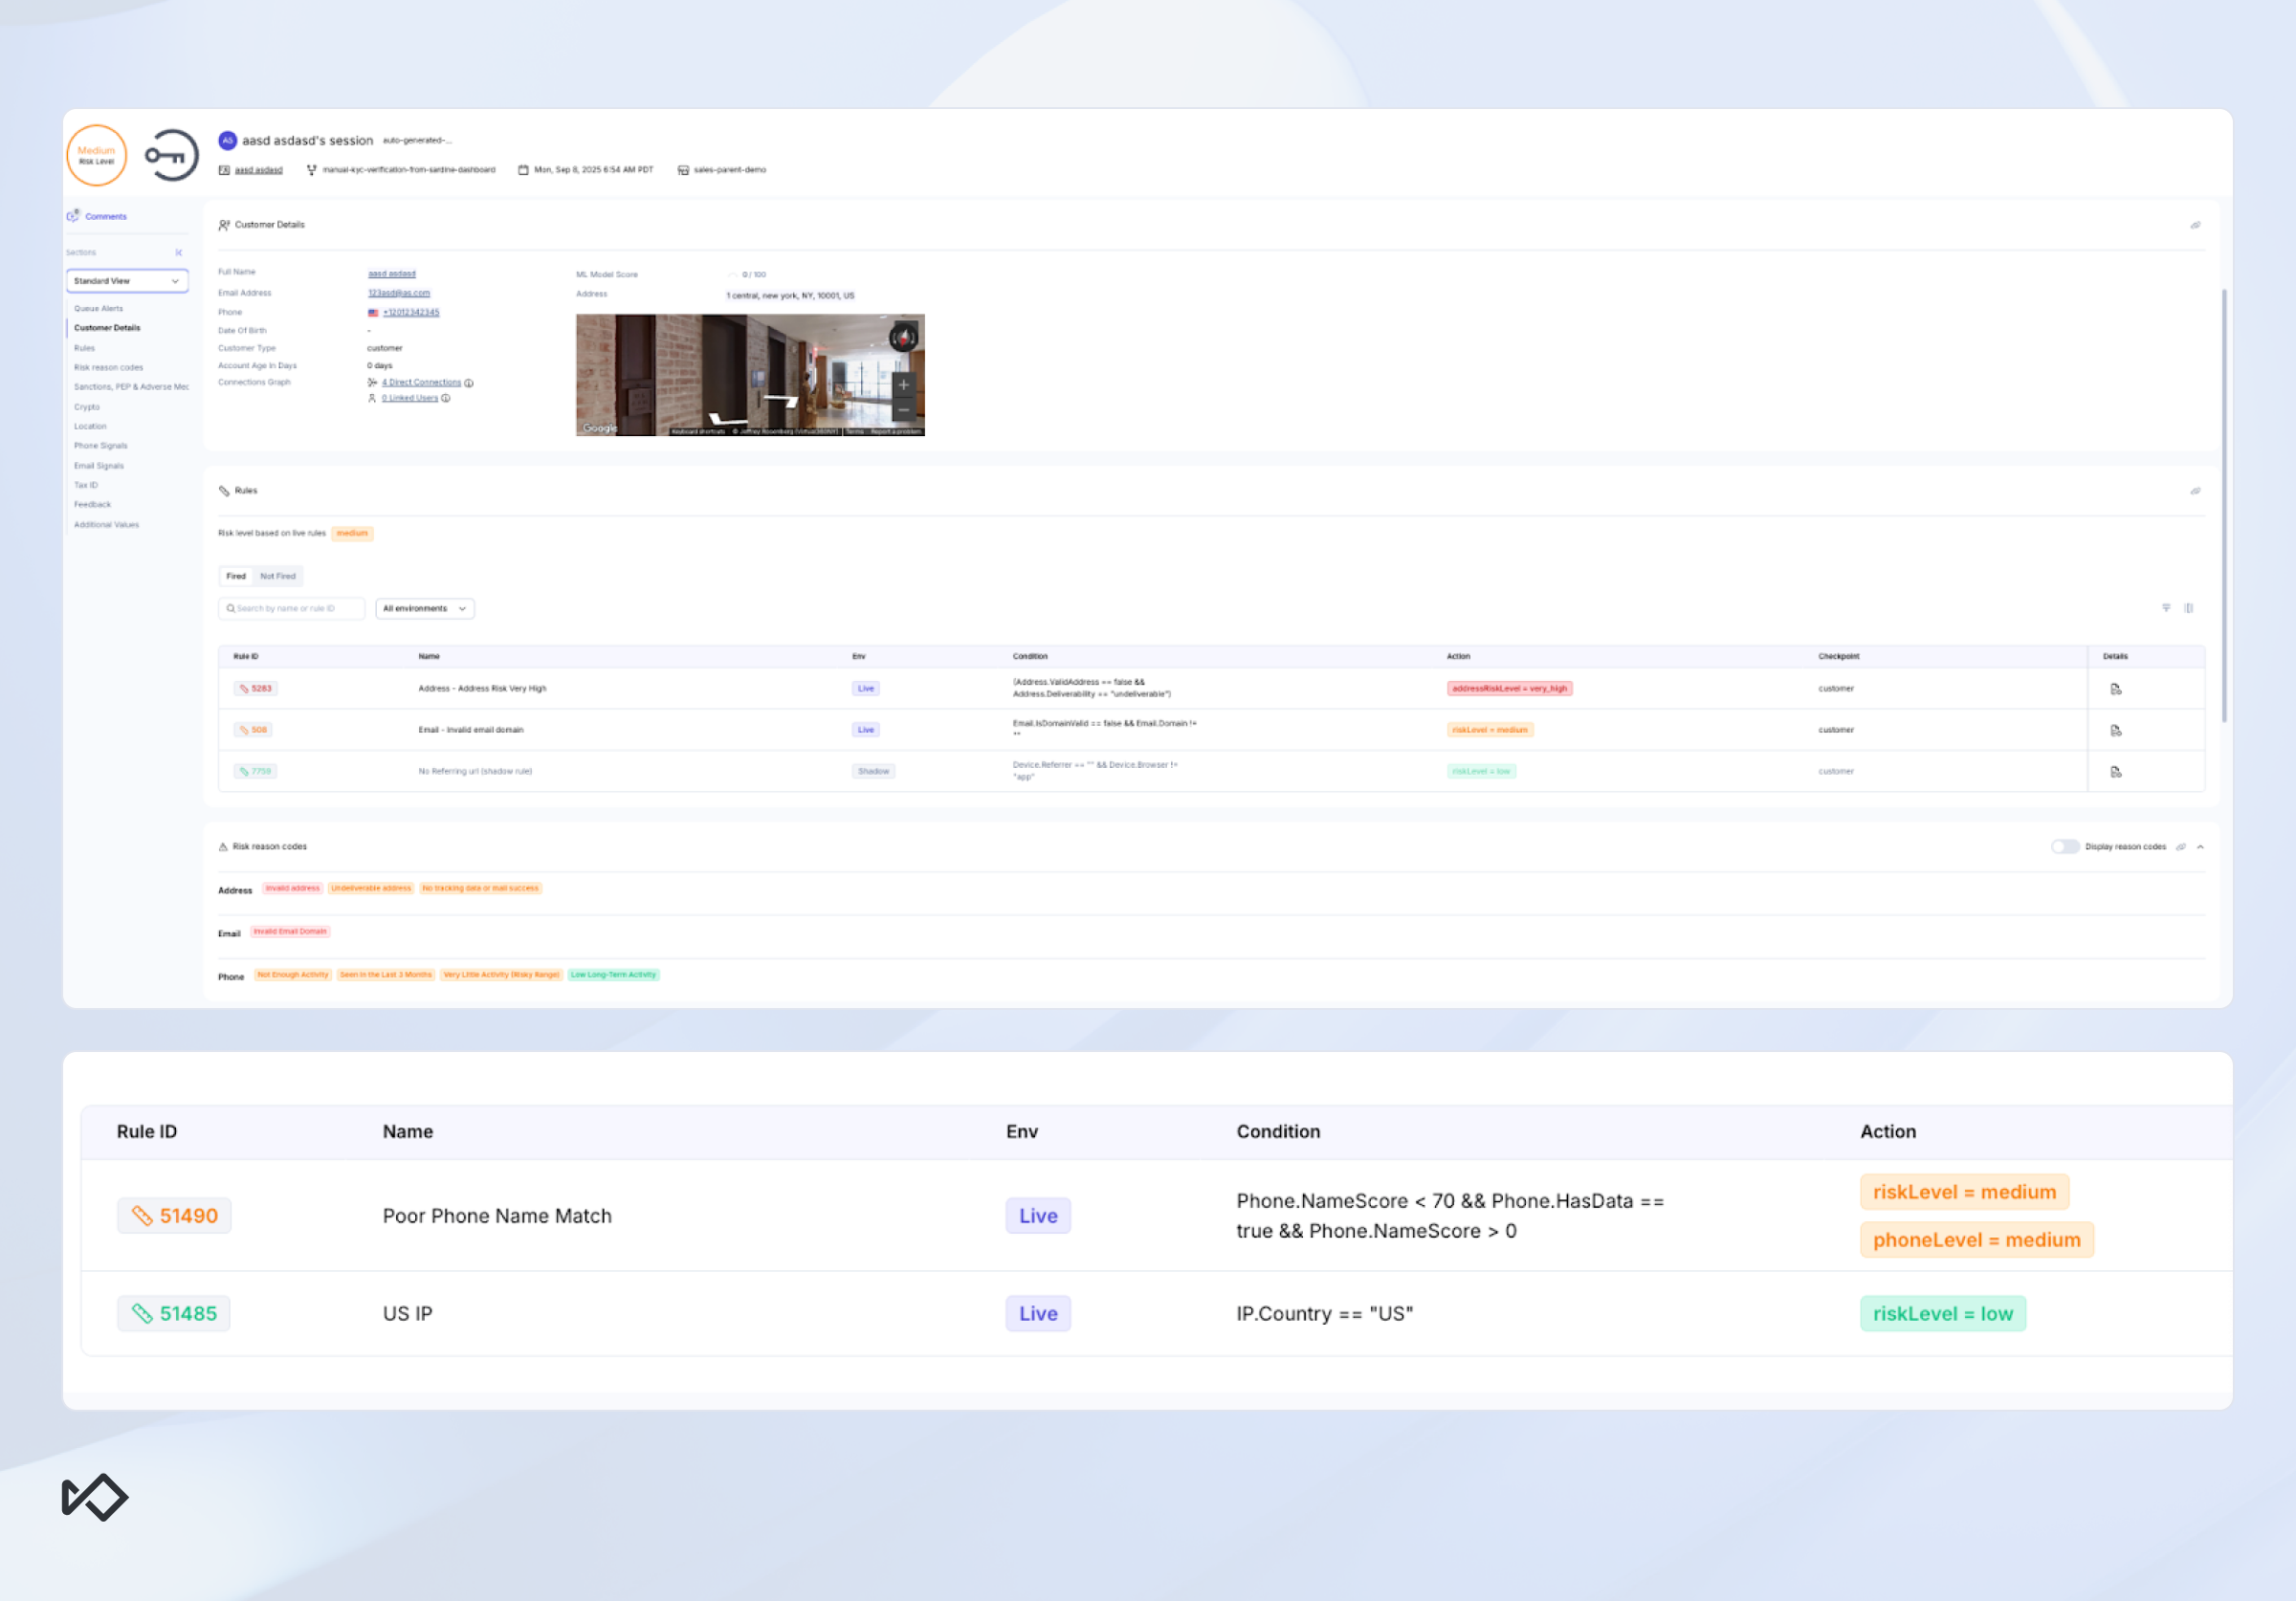
Task: Collapse the Risk reason codes section chevron
Action: [x=2199, y=846]
